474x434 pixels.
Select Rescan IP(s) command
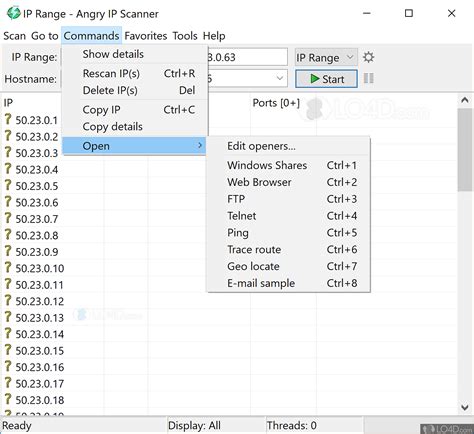[x=135, y=73]
